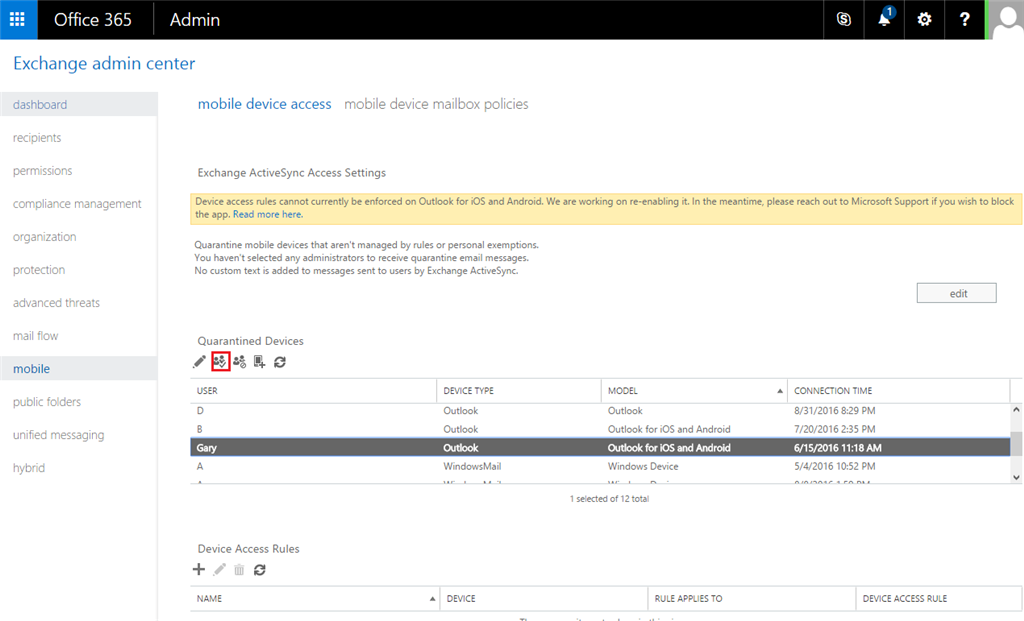Select Gary's Outlook for iOS and Android row

tap(600, 448)
